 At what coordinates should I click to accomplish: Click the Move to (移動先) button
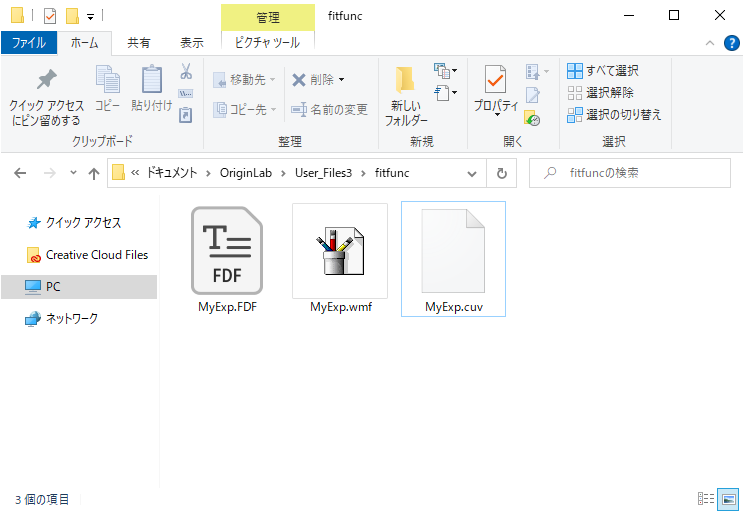point(244,80)
